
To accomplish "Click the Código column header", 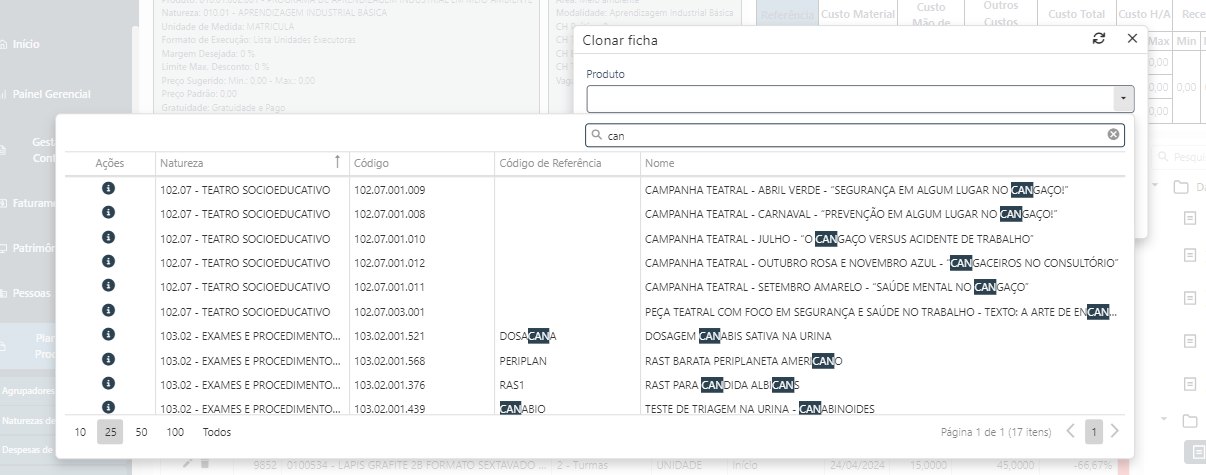I will tap(371, 163).
